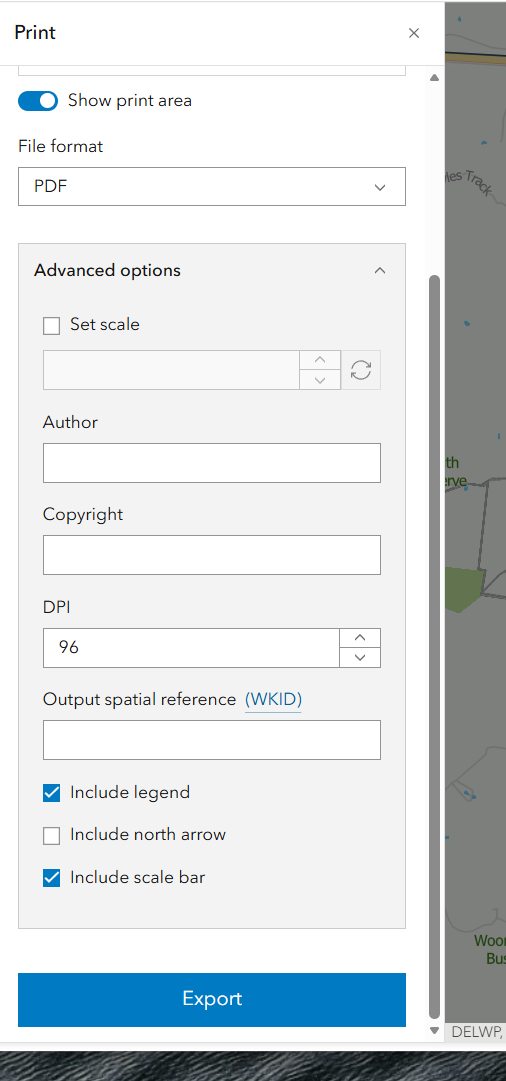Screen dimensions: 506x1081
Task: Uncheck Include scale bar checkbox
Action: pyautogui.click(x=52, y=878)
